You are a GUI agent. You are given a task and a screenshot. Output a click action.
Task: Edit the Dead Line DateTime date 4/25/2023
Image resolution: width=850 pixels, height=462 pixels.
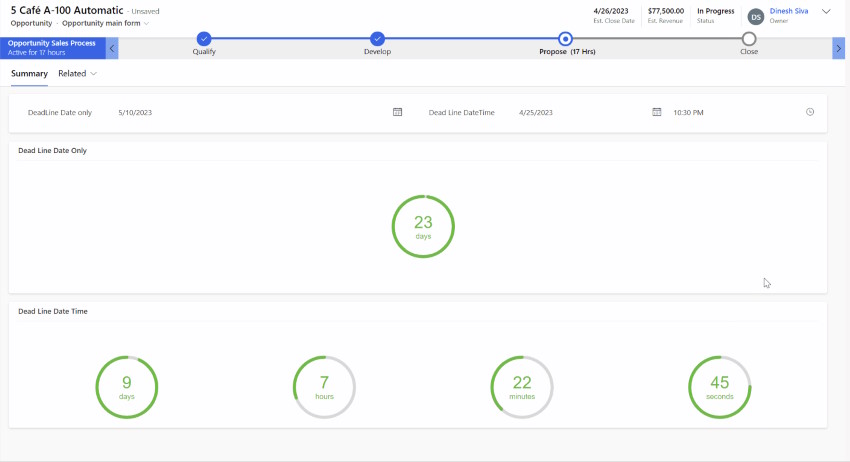pyautogui.click(x=581, y=112)
